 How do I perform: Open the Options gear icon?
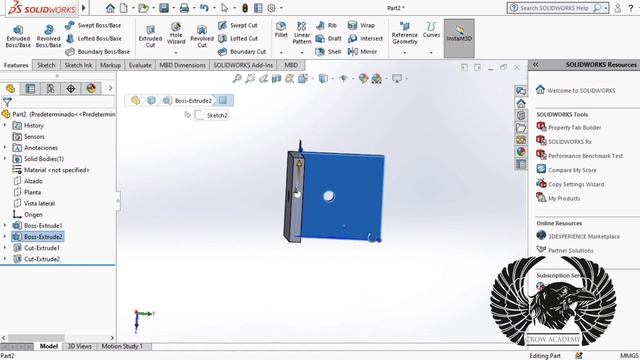point(271,8)
